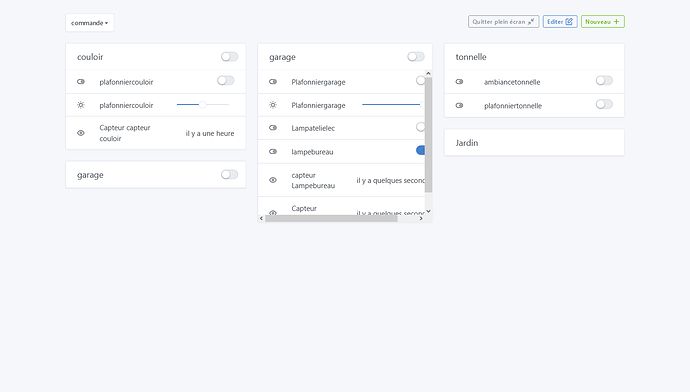The width and height of the screenshot is (690, 392).
Task: Click the garage card vertical scrollbar thumb
Action: (x=428, y=135)
